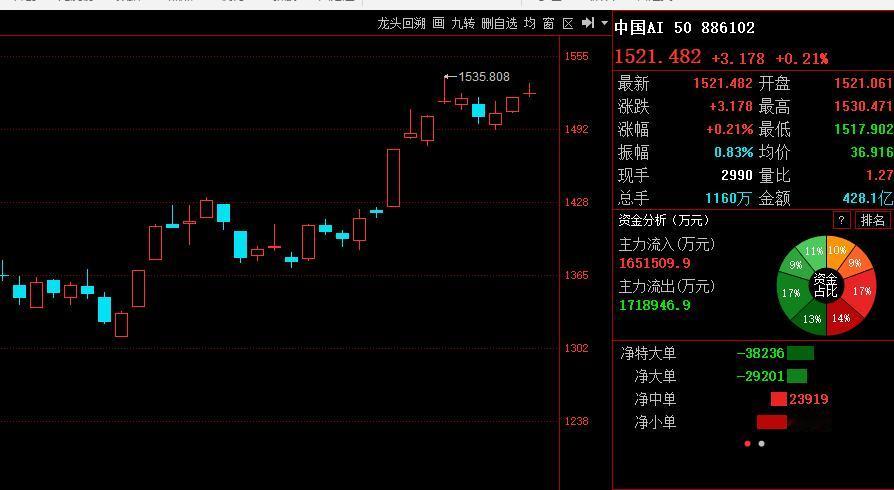
Task: Click the question mark help icon
Action: (841, 220)
